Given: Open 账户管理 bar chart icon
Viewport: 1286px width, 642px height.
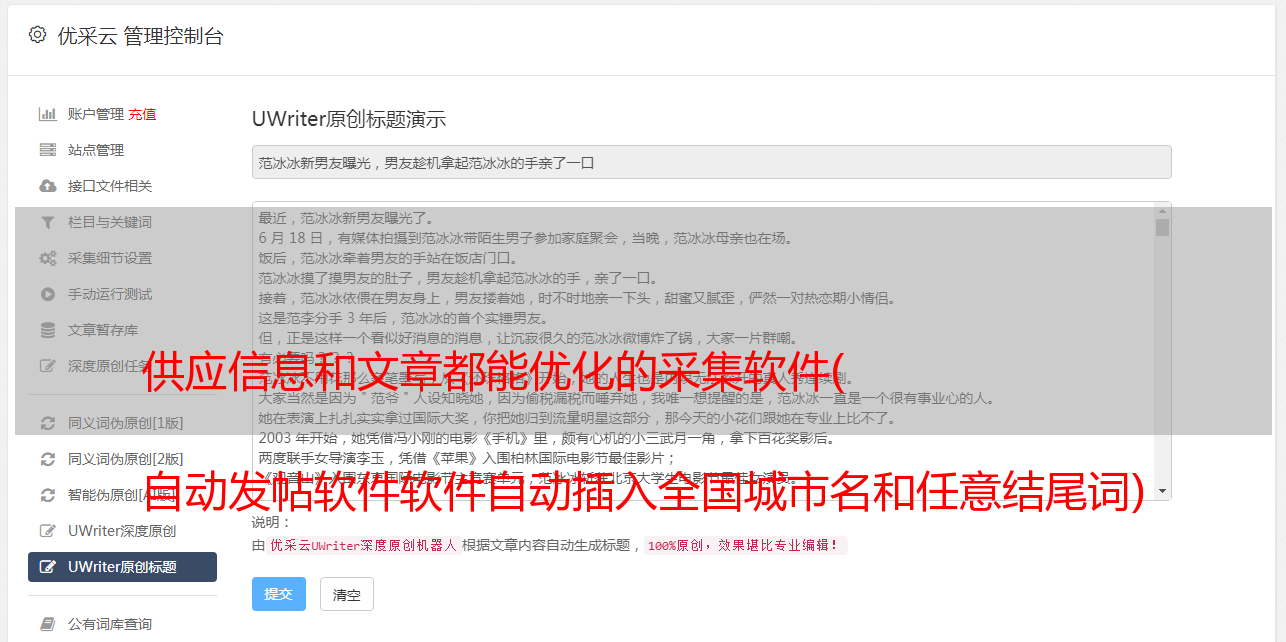Looking at the screenshot, I should [x=47, y=114].
